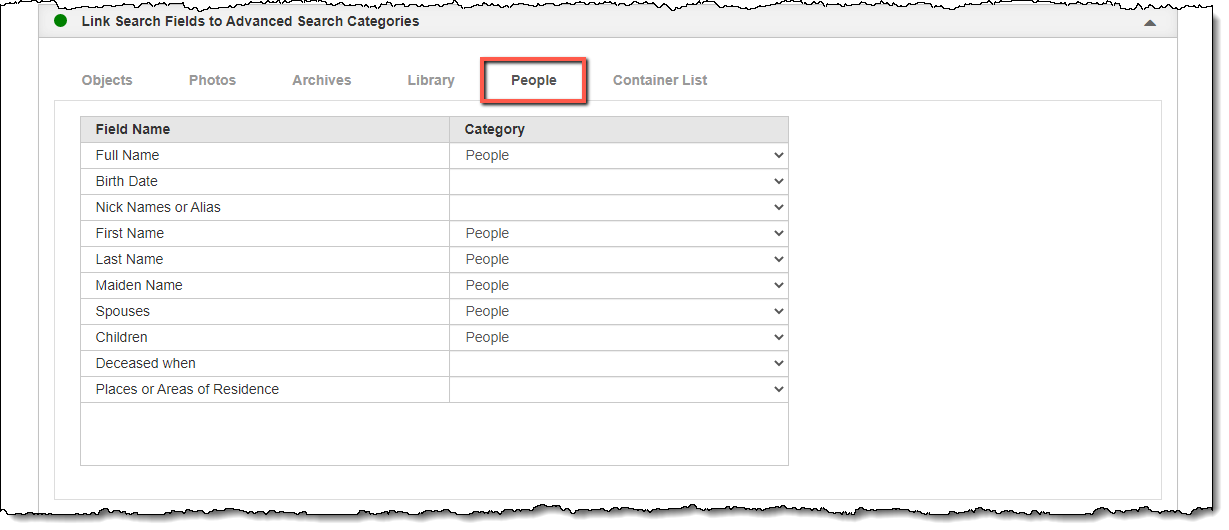The width and height of the screenshot is (1229, 530).
Task: Expand Places or Areas of Residence dropdown
Action: (x=619, y=389)
